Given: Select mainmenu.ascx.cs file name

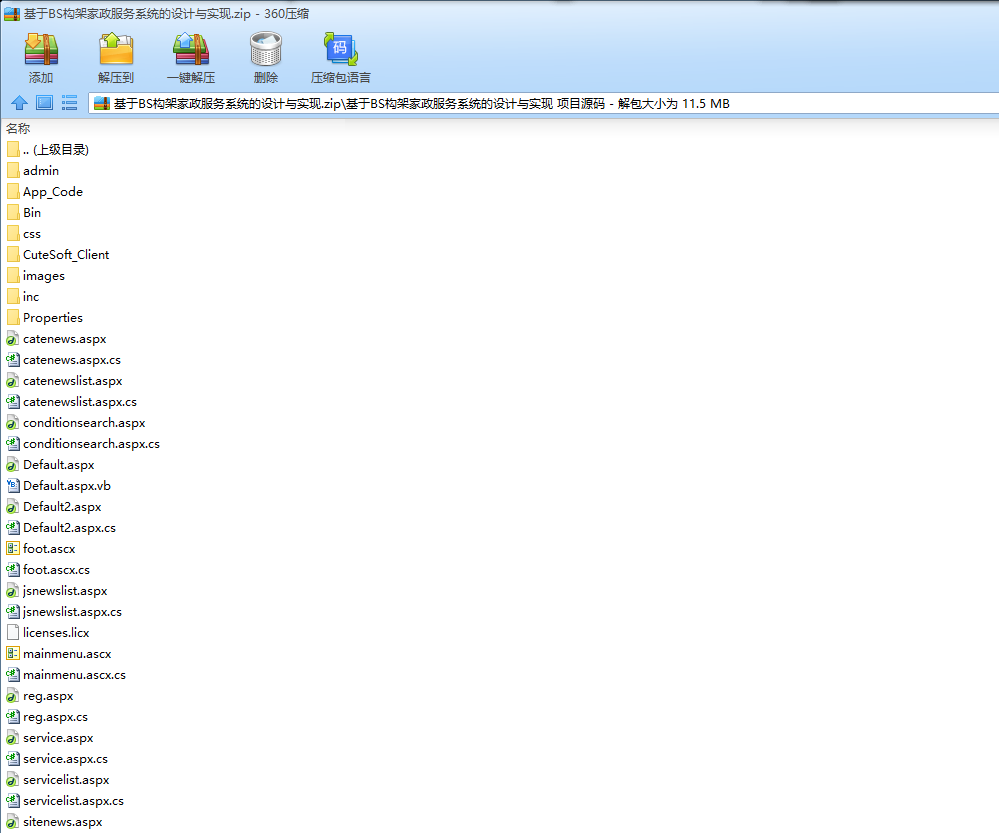Looking at the screenshot, I should (x=75, y=675).
